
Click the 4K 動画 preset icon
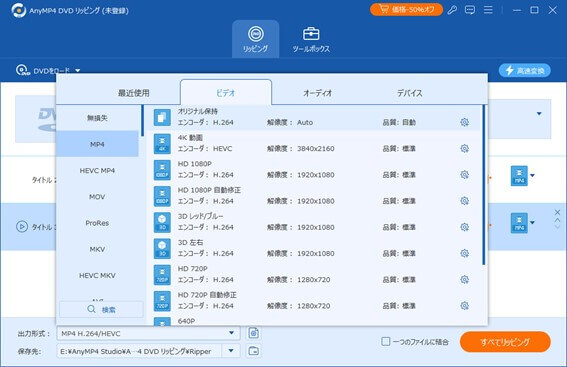pyautogui.click(x=162, y=144)
